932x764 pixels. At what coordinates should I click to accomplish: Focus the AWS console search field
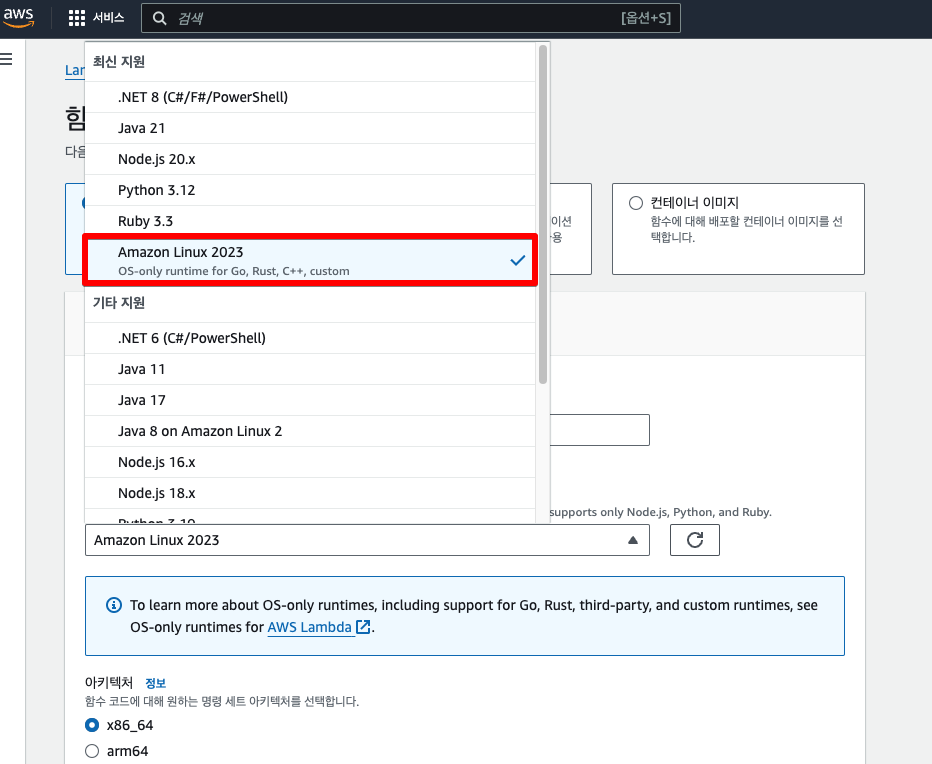(x=411, y=18)
